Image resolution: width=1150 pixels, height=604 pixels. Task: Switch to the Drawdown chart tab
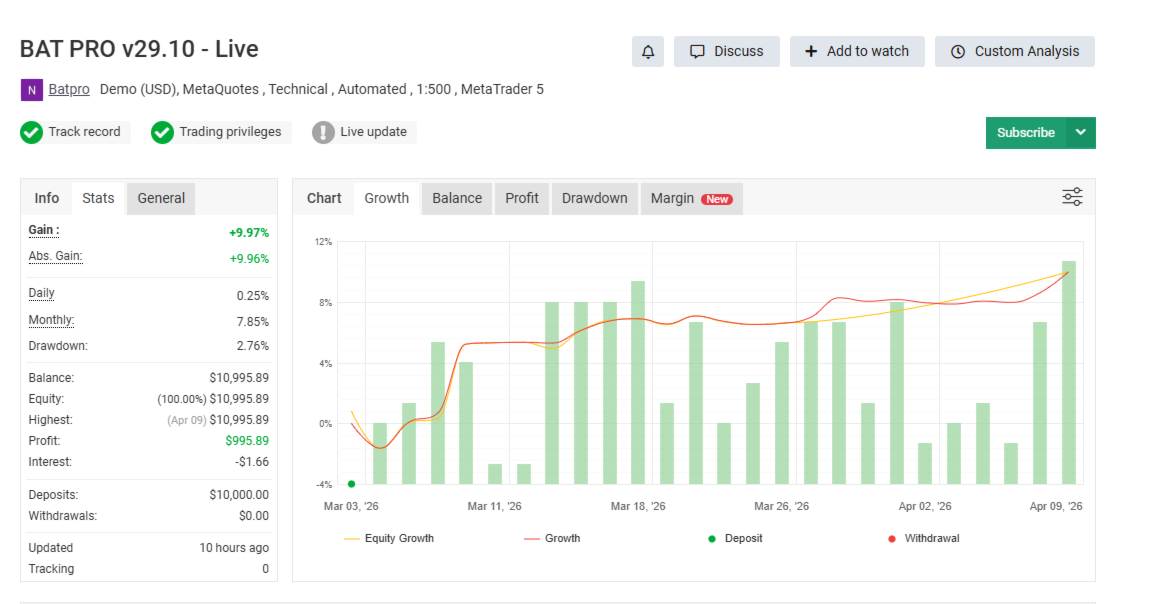(594, 198)
